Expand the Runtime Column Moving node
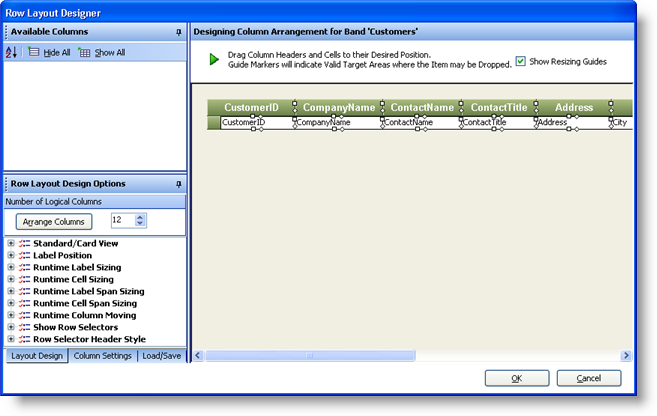This screenshot has height=416, width=657. click(11, 315)
